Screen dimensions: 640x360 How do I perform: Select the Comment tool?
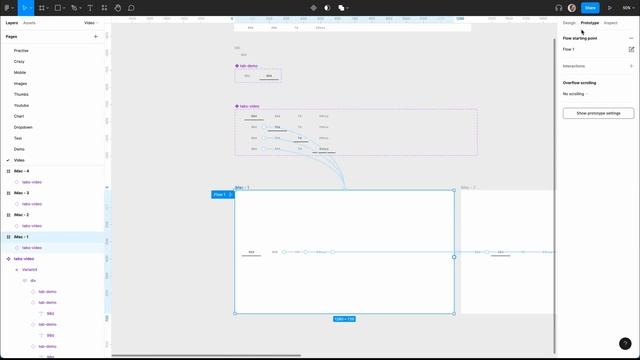click(x=131, y=8)
